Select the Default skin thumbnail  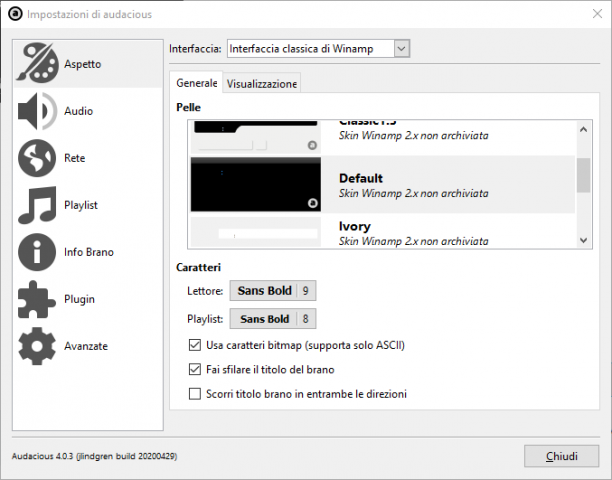(x=256, y=184)
